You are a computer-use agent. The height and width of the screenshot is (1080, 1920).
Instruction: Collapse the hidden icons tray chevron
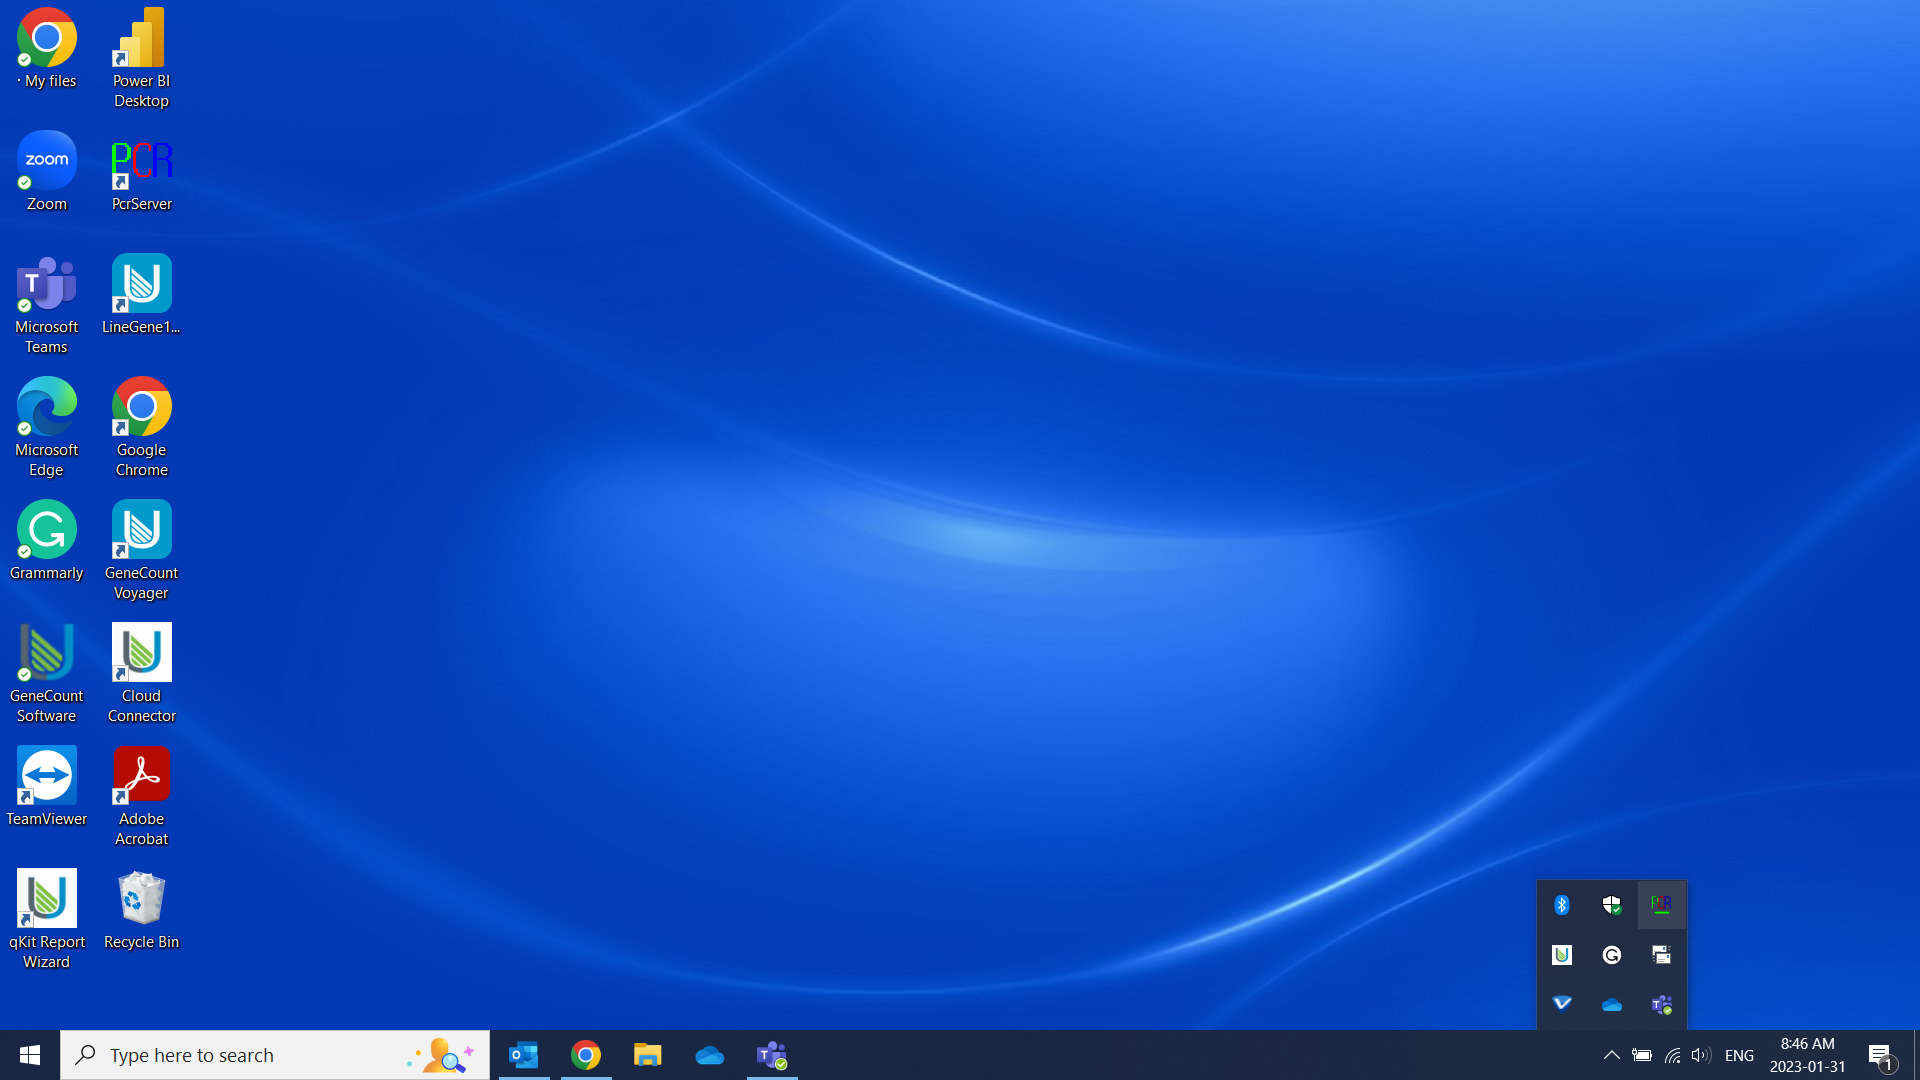[x=1612, y=1055]
